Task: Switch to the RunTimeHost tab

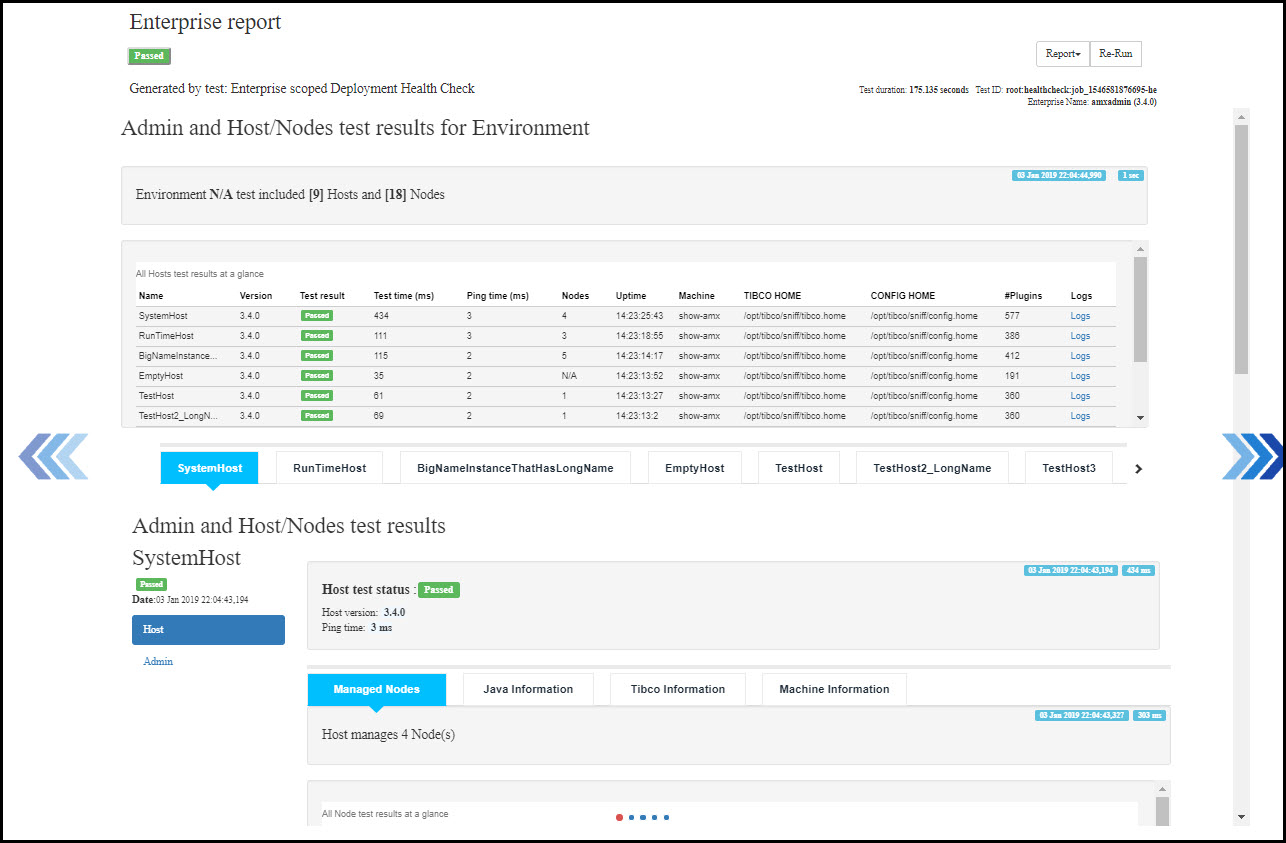Action: 329,468
